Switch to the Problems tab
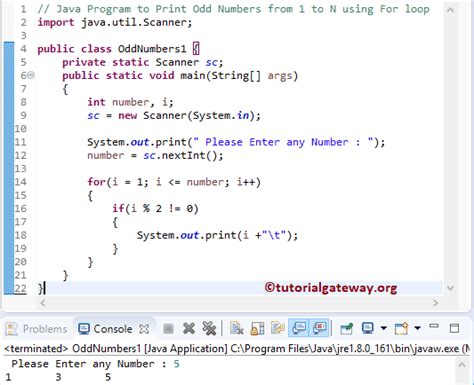The width and height of the screenshot is (474, 385). click(x=36, y=329)
